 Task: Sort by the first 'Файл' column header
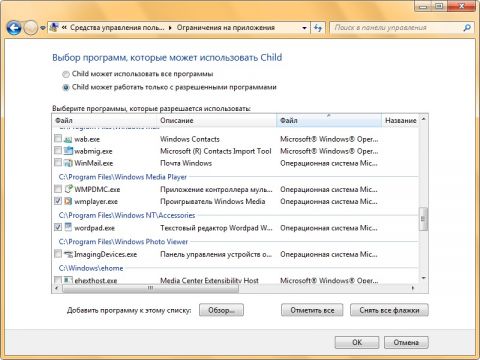pyautogui.click(x=105, y=120)
